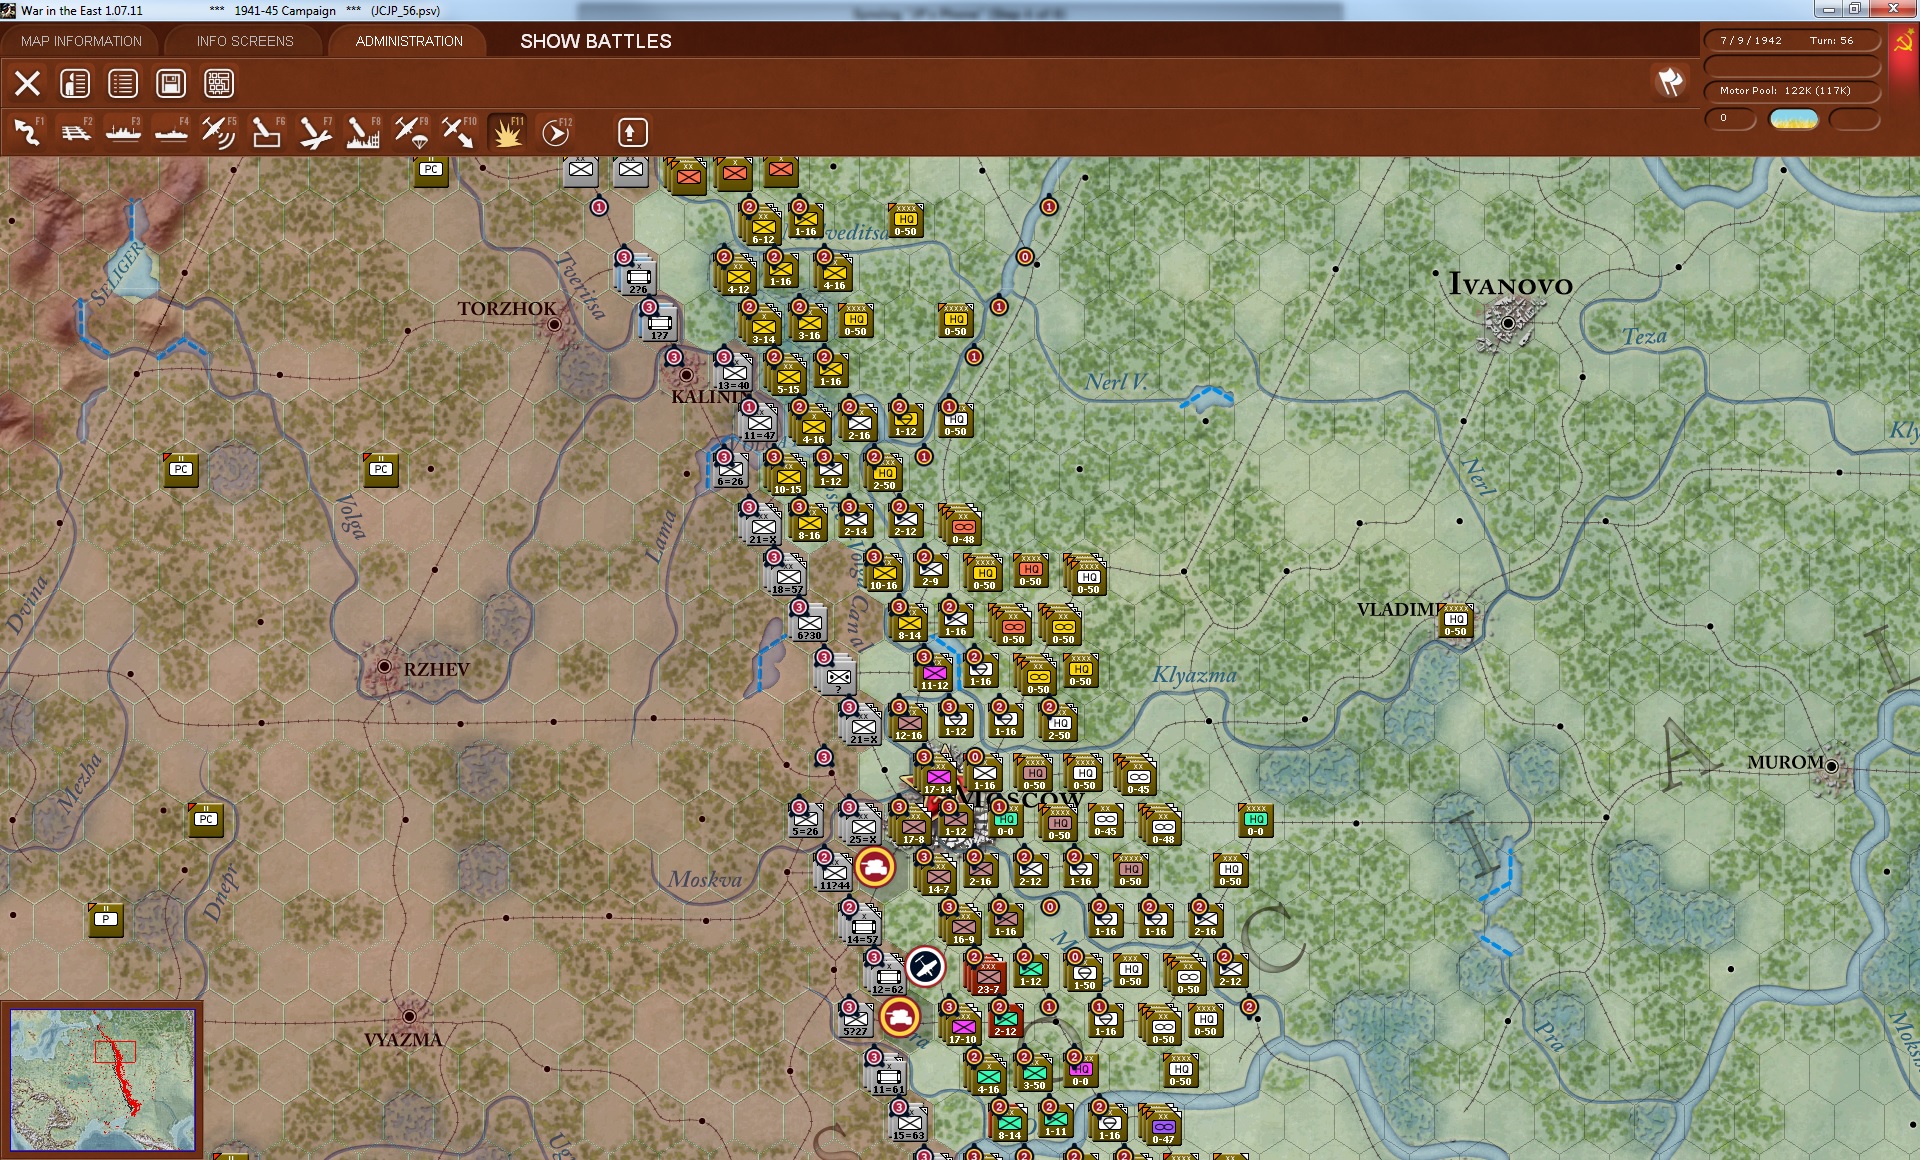This screenshot has width=1920, height=1160.
Task: Click the Ivanovo city hex
Action: (1508, 323)
